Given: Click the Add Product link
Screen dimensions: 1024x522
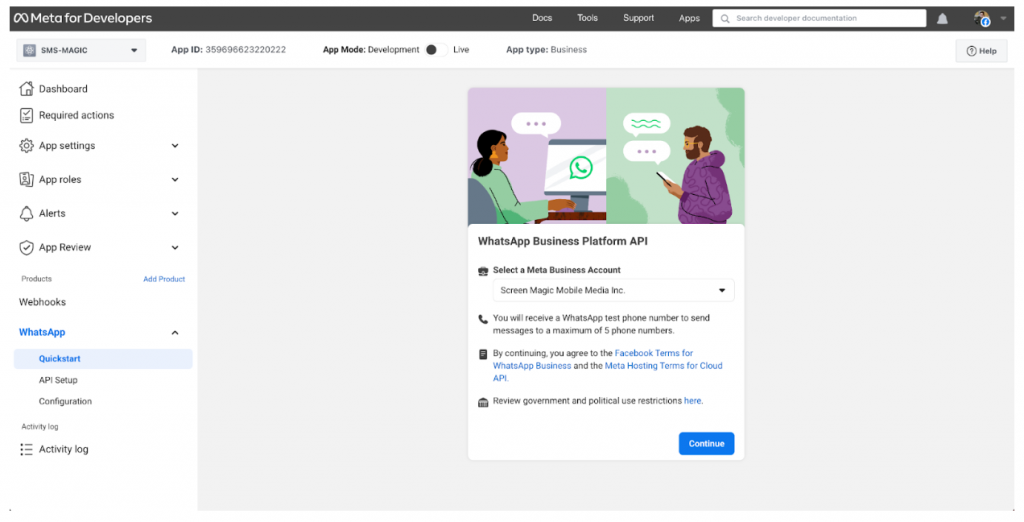Looking at the screenshot, I should [x=164, y=279].
